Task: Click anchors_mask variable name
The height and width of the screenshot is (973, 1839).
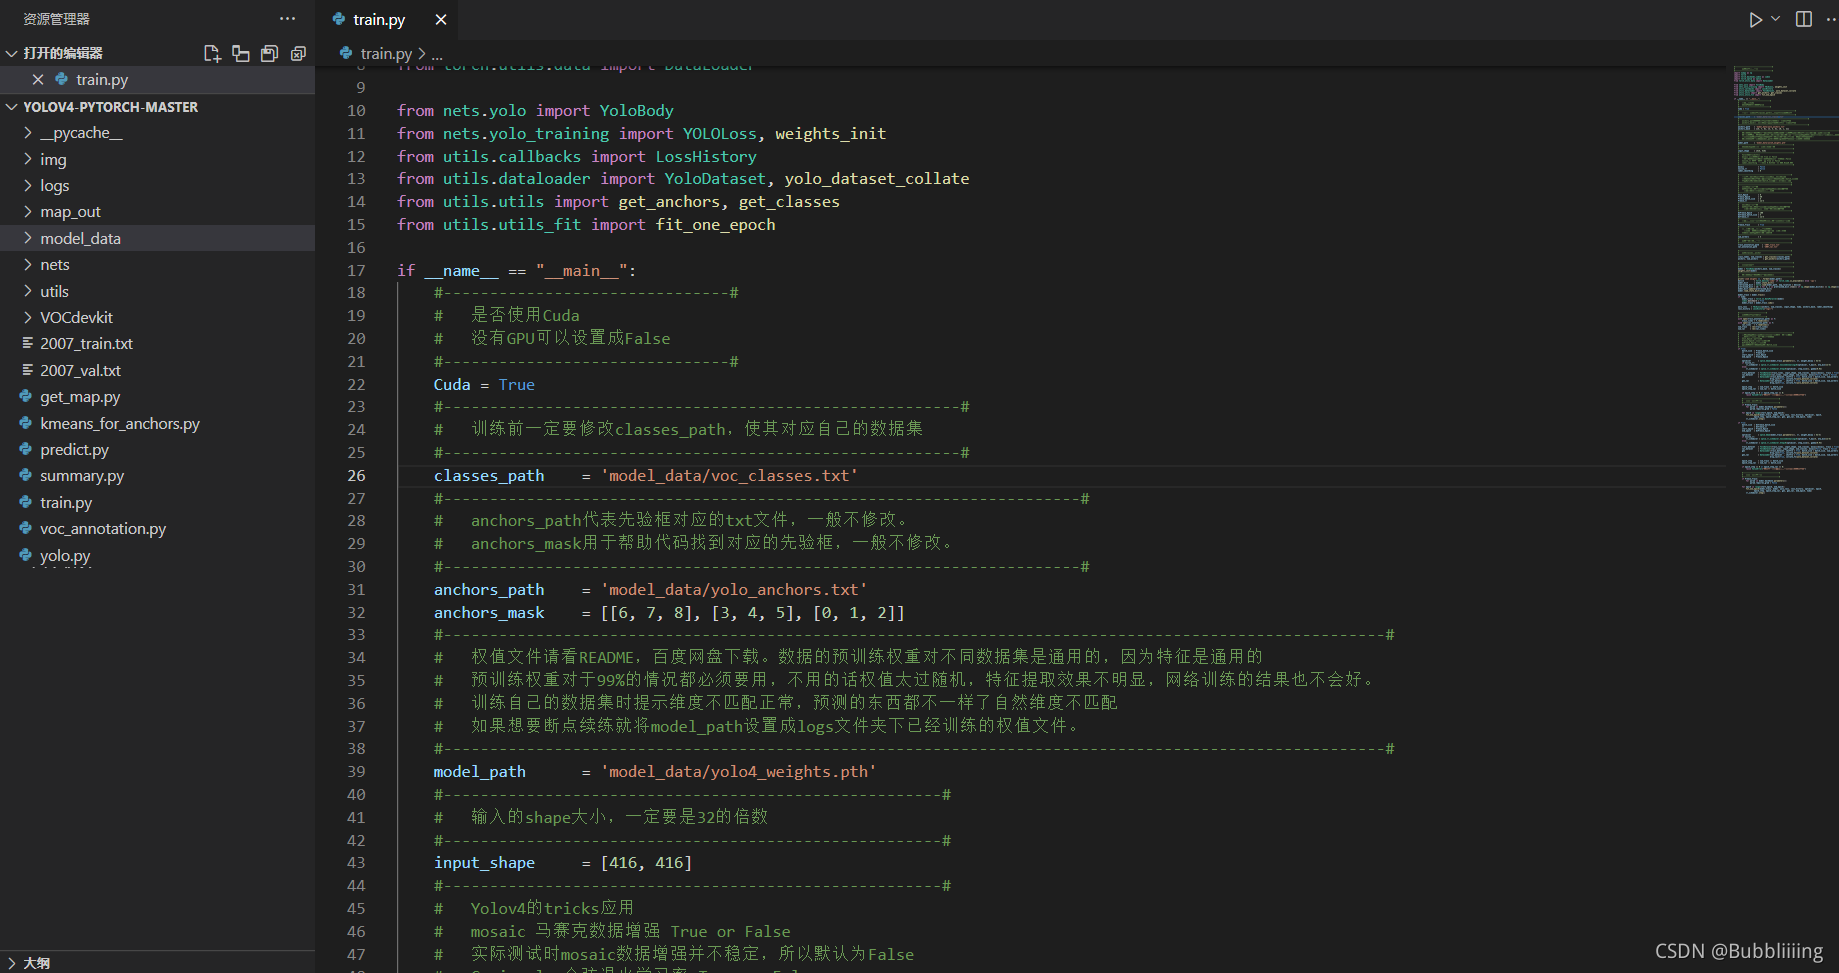Action: click(489, 613)
